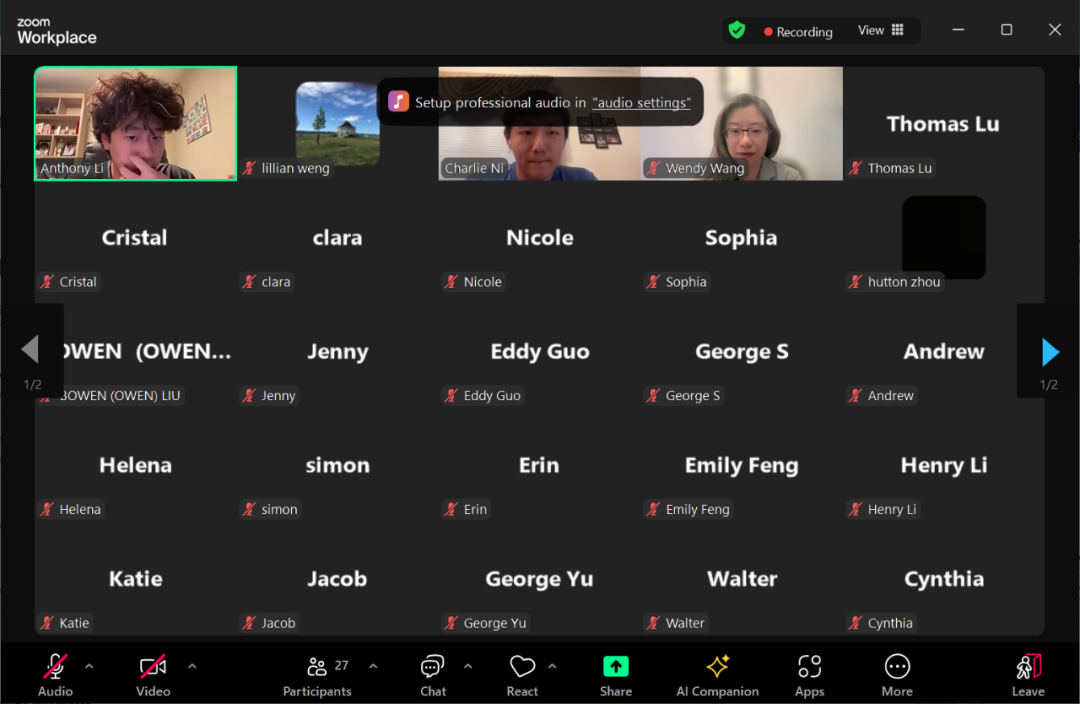The image size is (1080, 704).
Task: Unmute microphone with Audio button
Action: point(55,675)
